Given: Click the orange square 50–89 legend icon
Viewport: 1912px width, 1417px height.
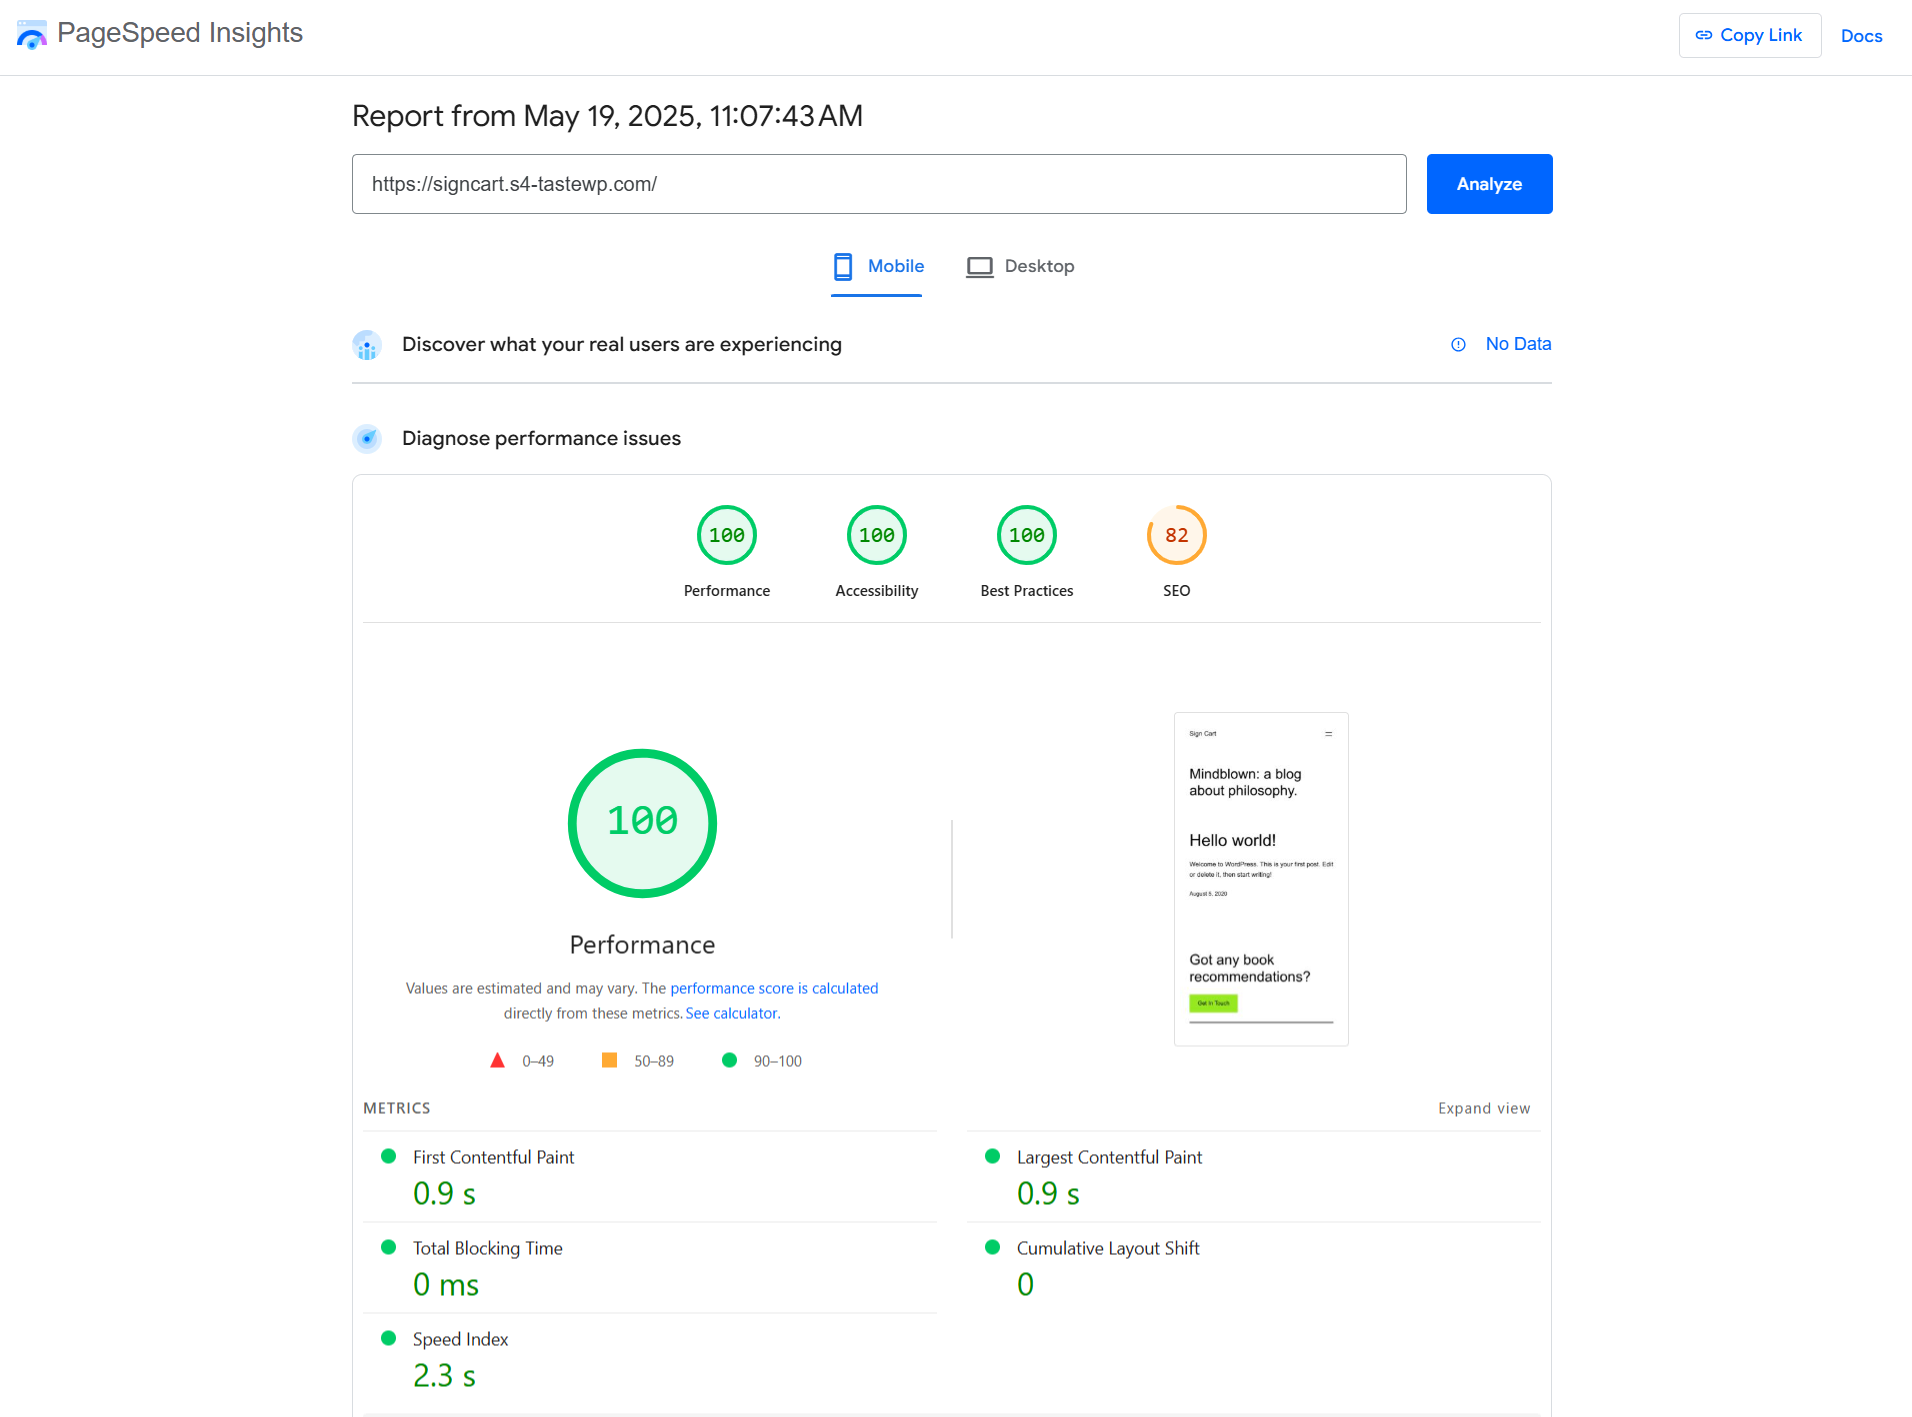Looking at the screenshot, I should [x=609, y=1060].
